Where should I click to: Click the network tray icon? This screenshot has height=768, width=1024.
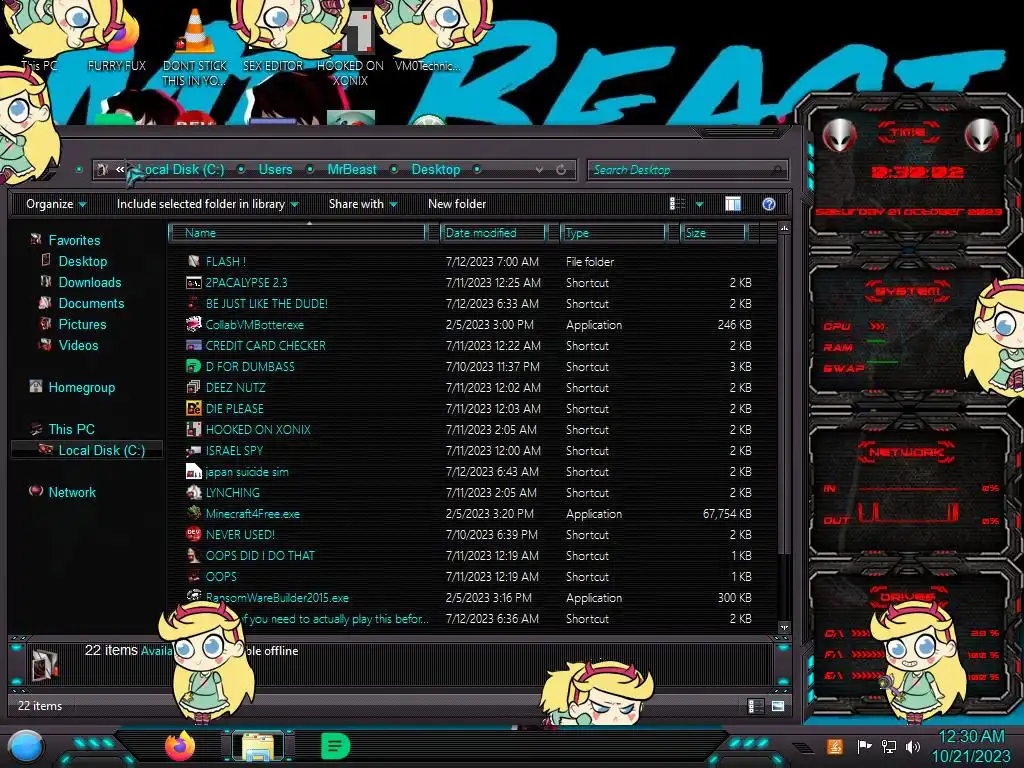tap(889, 746)
